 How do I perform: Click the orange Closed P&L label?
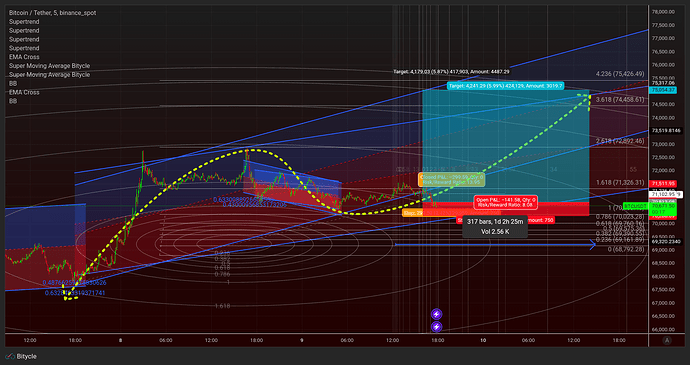coord(451,179)
